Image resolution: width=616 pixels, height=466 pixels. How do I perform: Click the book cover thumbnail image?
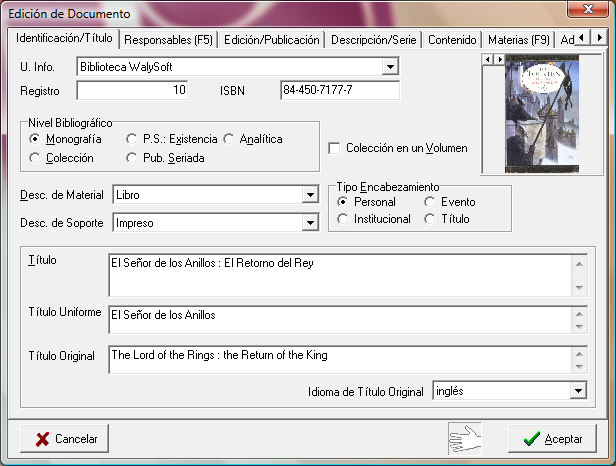(542, 113)
